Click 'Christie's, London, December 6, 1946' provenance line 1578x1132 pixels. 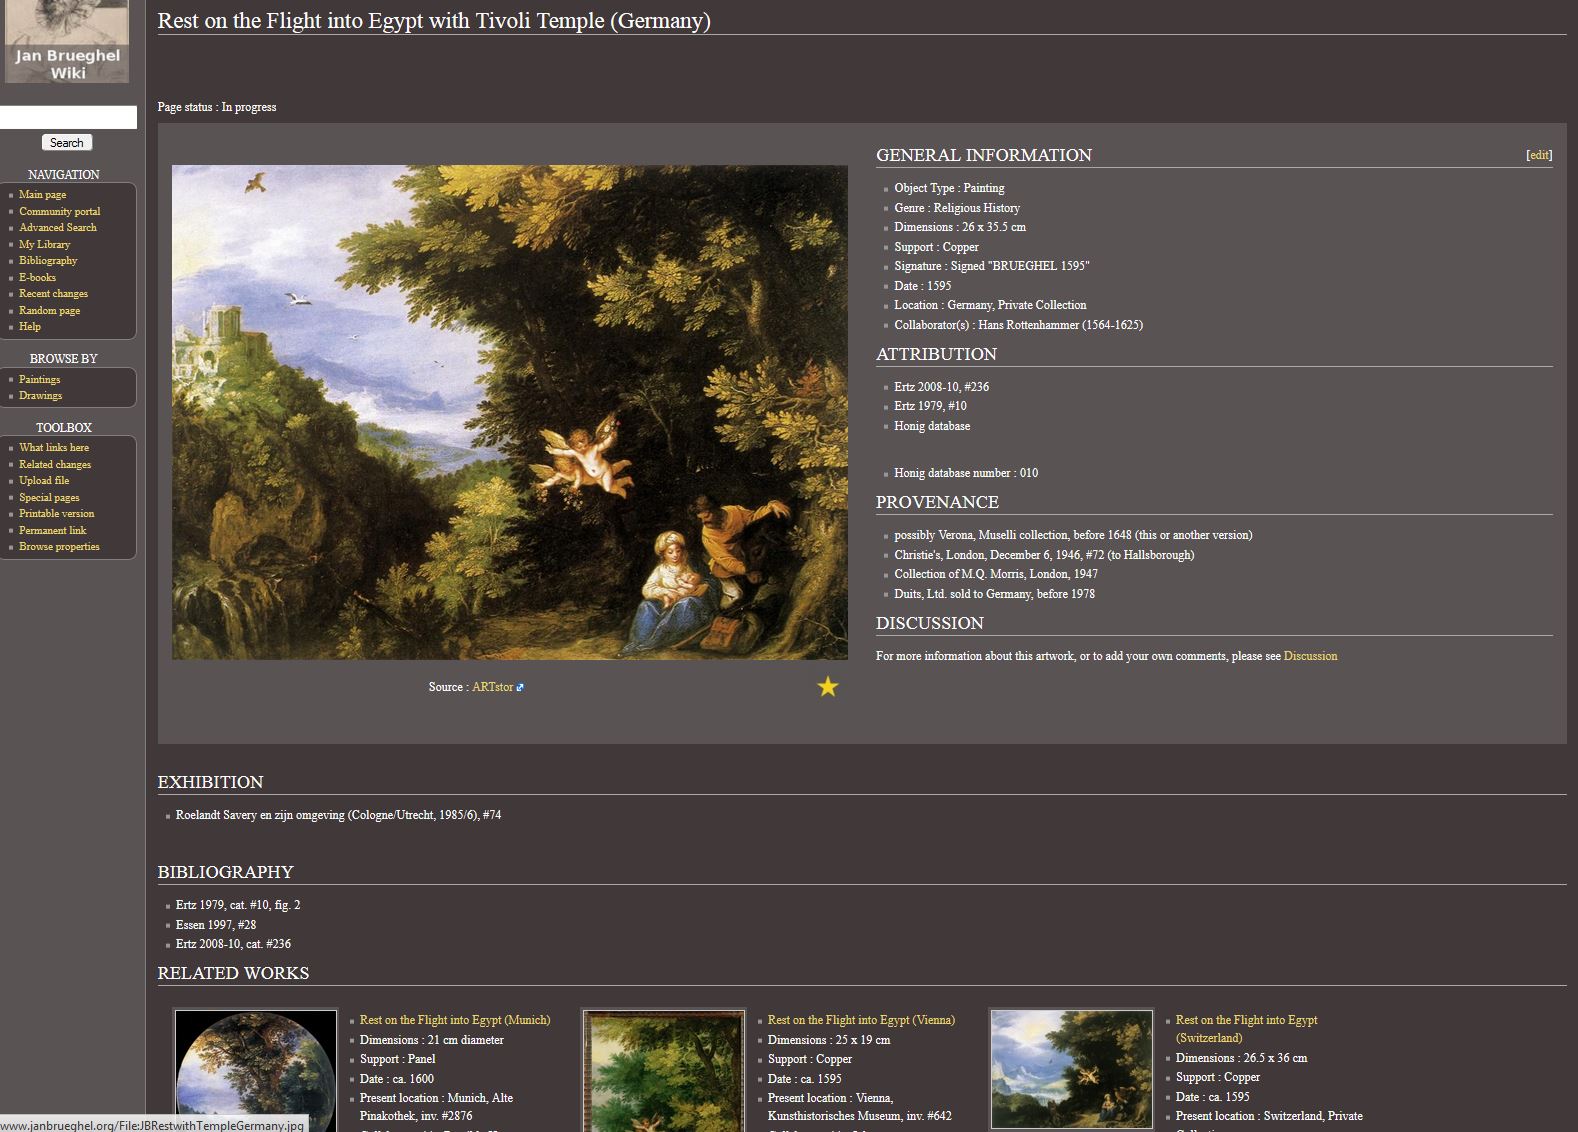(x=1044, y=555)
